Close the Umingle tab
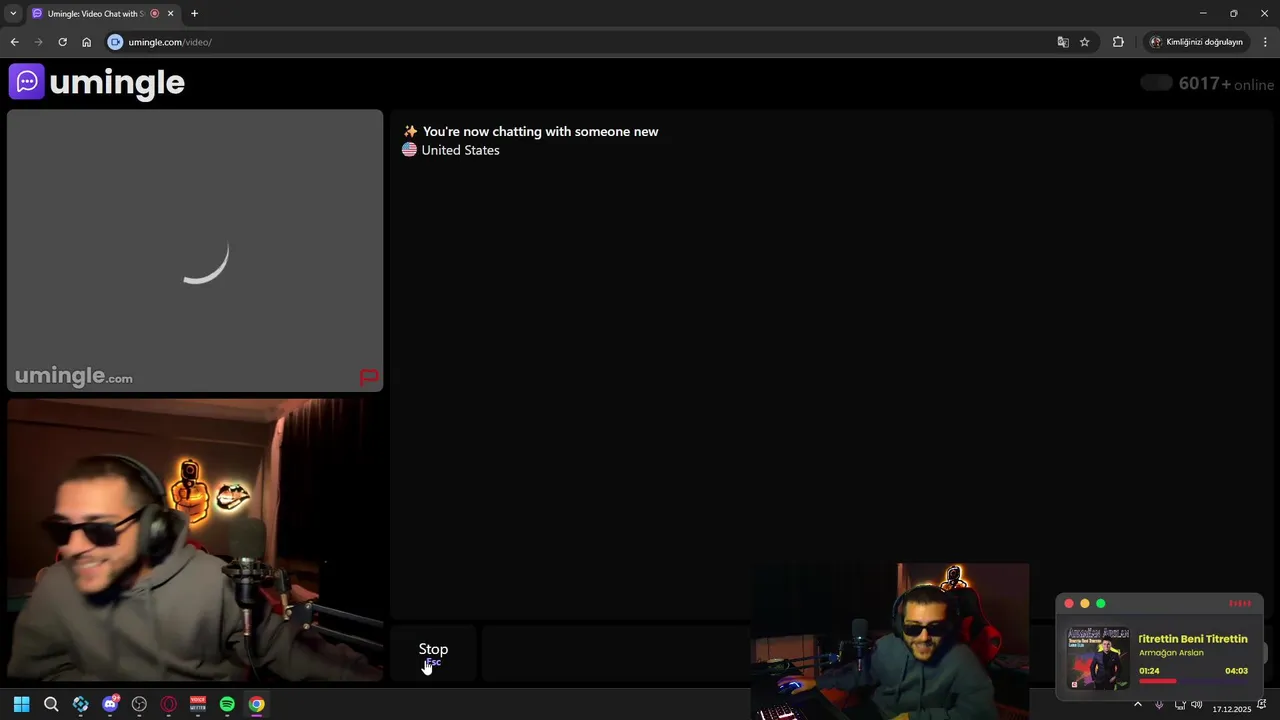Image resolution: width=1280 pixels, height=720 pixels. pos(170,14)
